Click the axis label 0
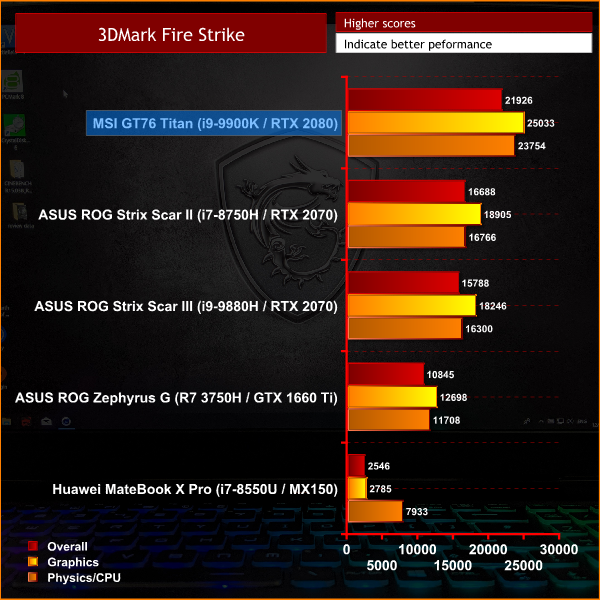This screenshot has width=600, height=600. [346, 550]
